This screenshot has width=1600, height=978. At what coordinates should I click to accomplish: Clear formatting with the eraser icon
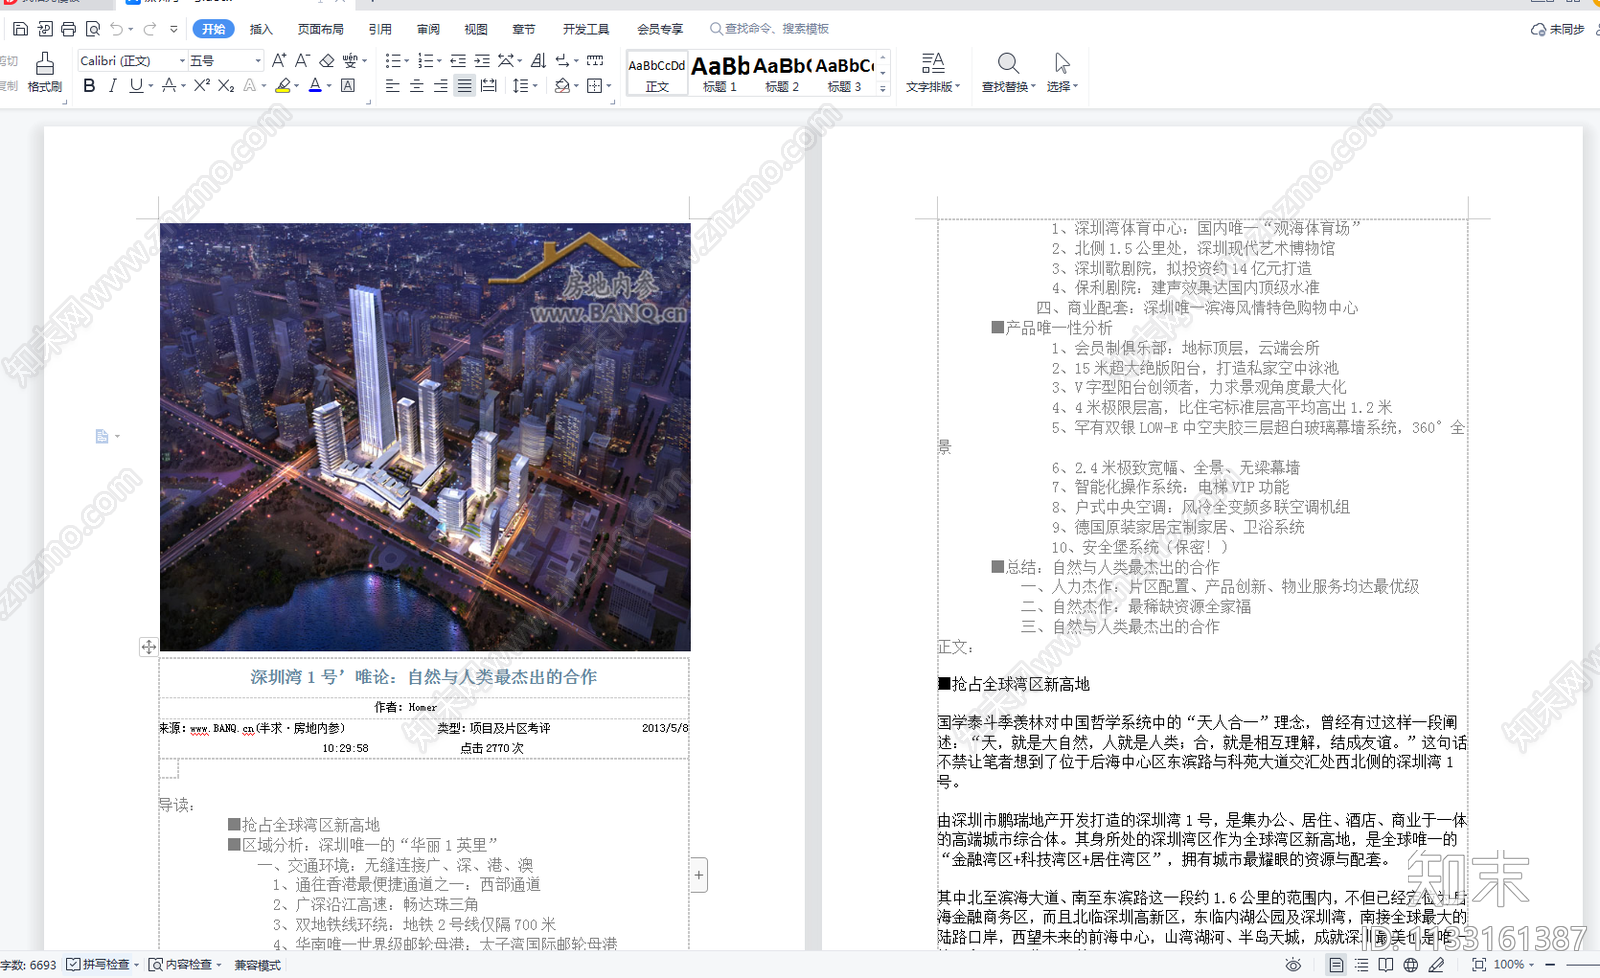327,61
